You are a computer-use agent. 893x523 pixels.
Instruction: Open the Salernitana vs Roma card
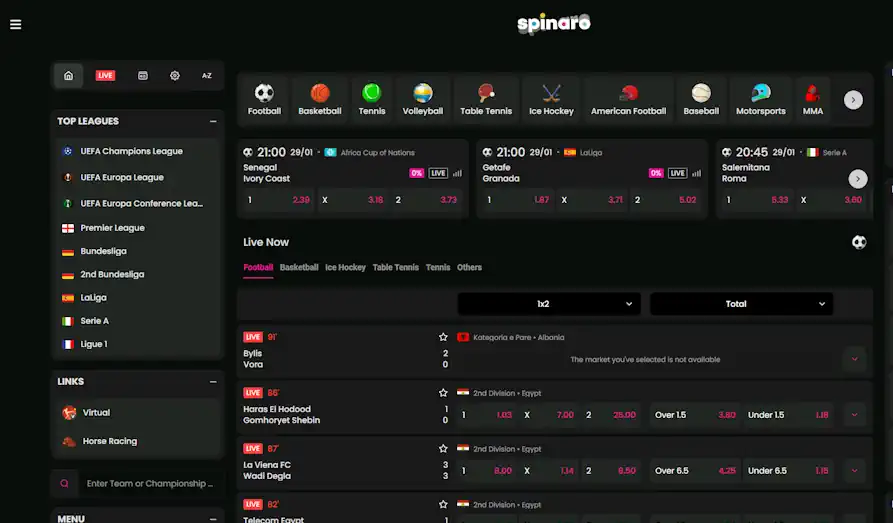[x=794, y=179]
